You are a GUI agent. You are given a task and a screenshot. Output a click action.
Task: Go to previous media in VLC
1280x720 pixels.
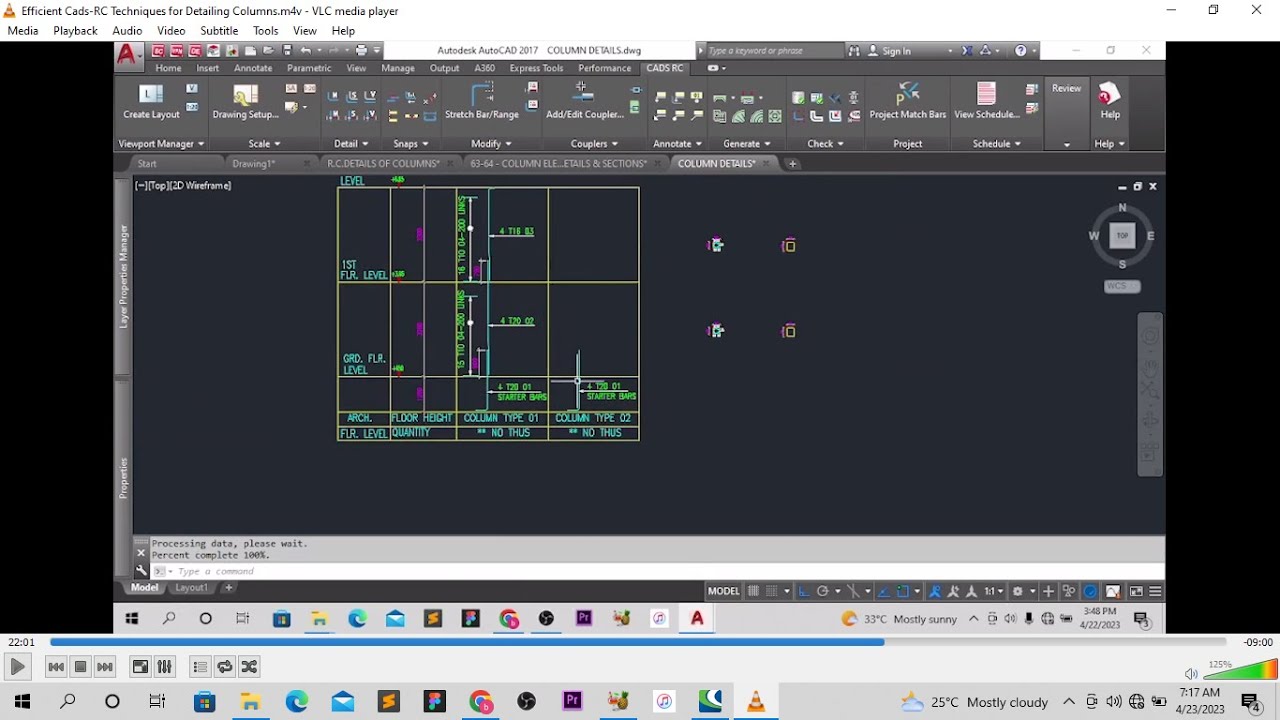(x=56, y=667)
